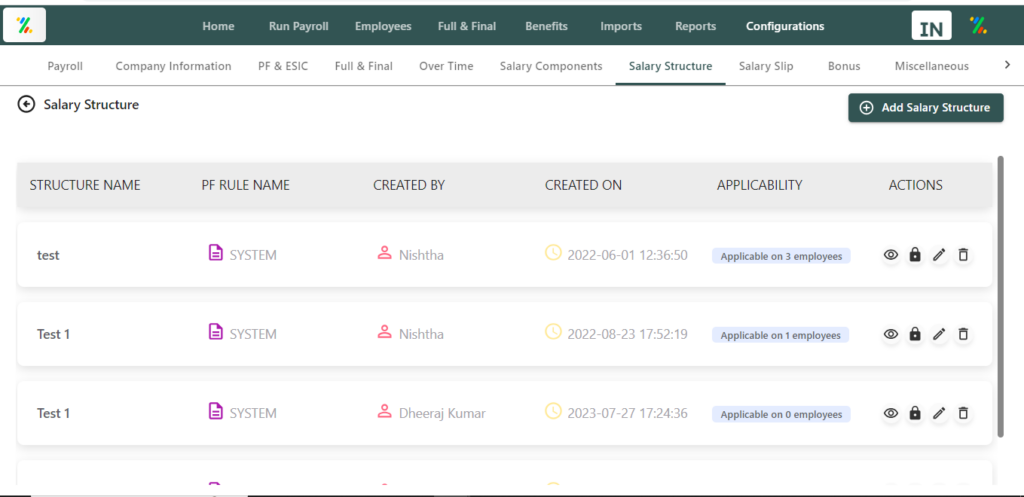
Task: Edit the Dheeraj Kumar 'Test 1' structure
Action: [x=939, y=413]
